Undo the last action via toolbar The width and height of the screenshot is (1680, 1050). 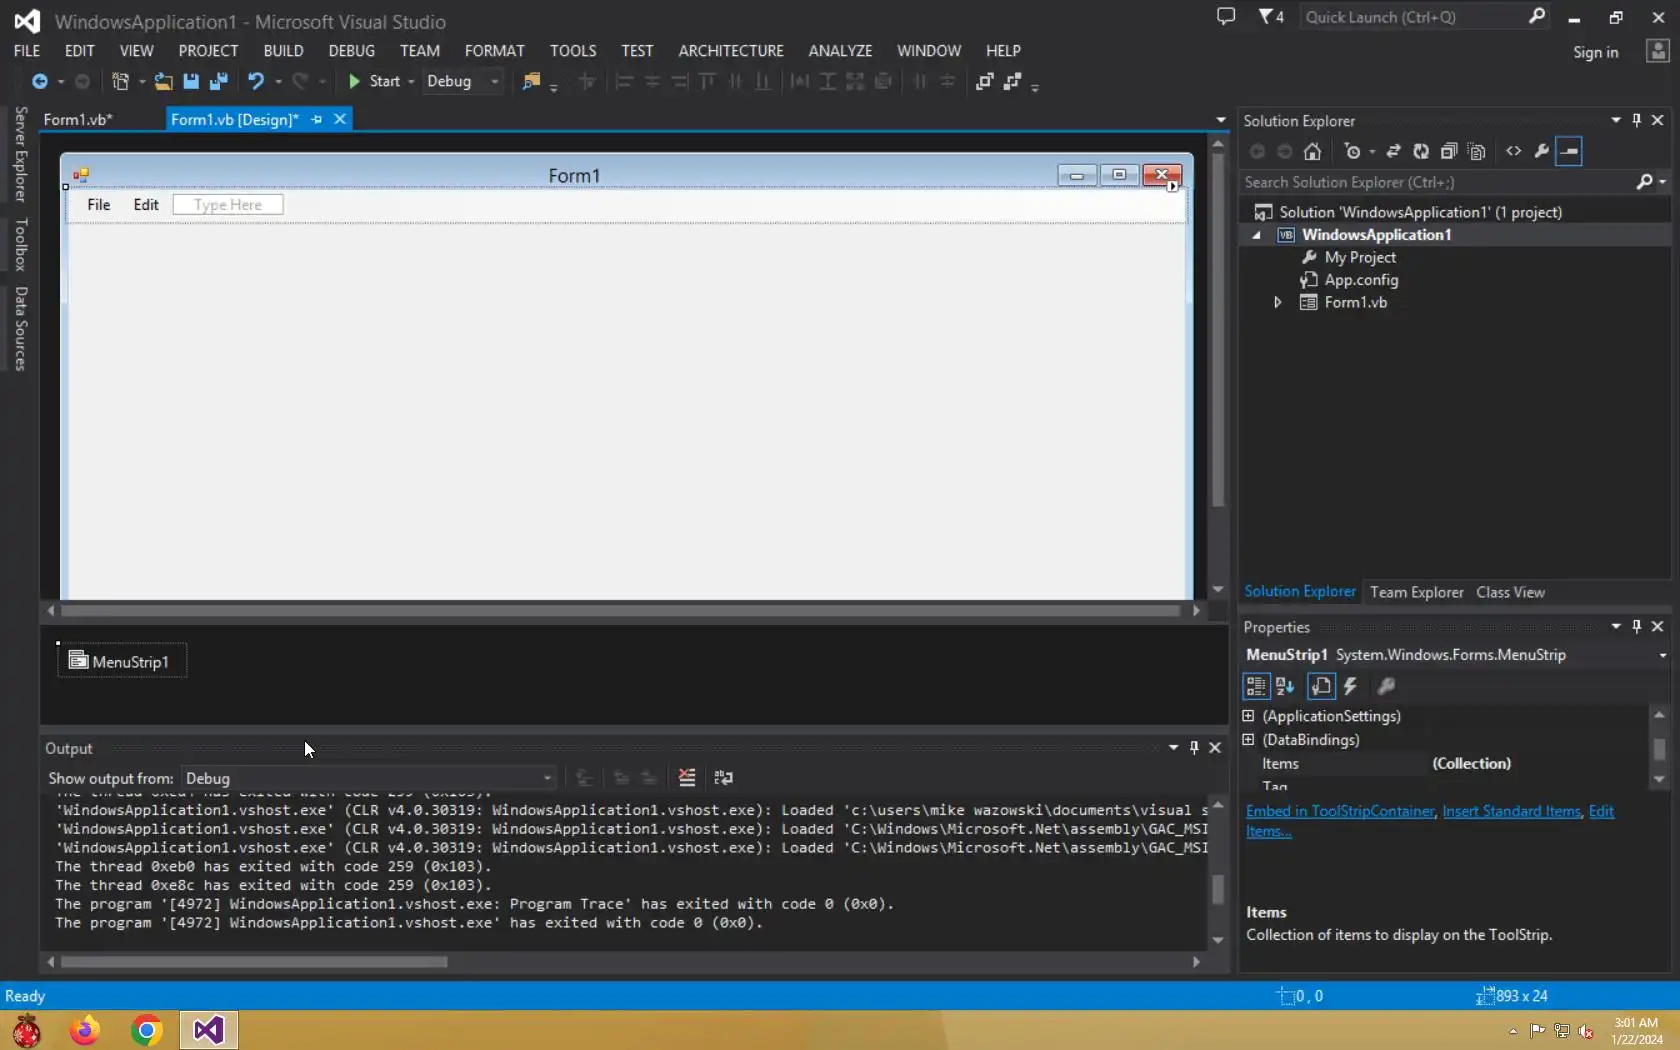[x=256, y=82]
